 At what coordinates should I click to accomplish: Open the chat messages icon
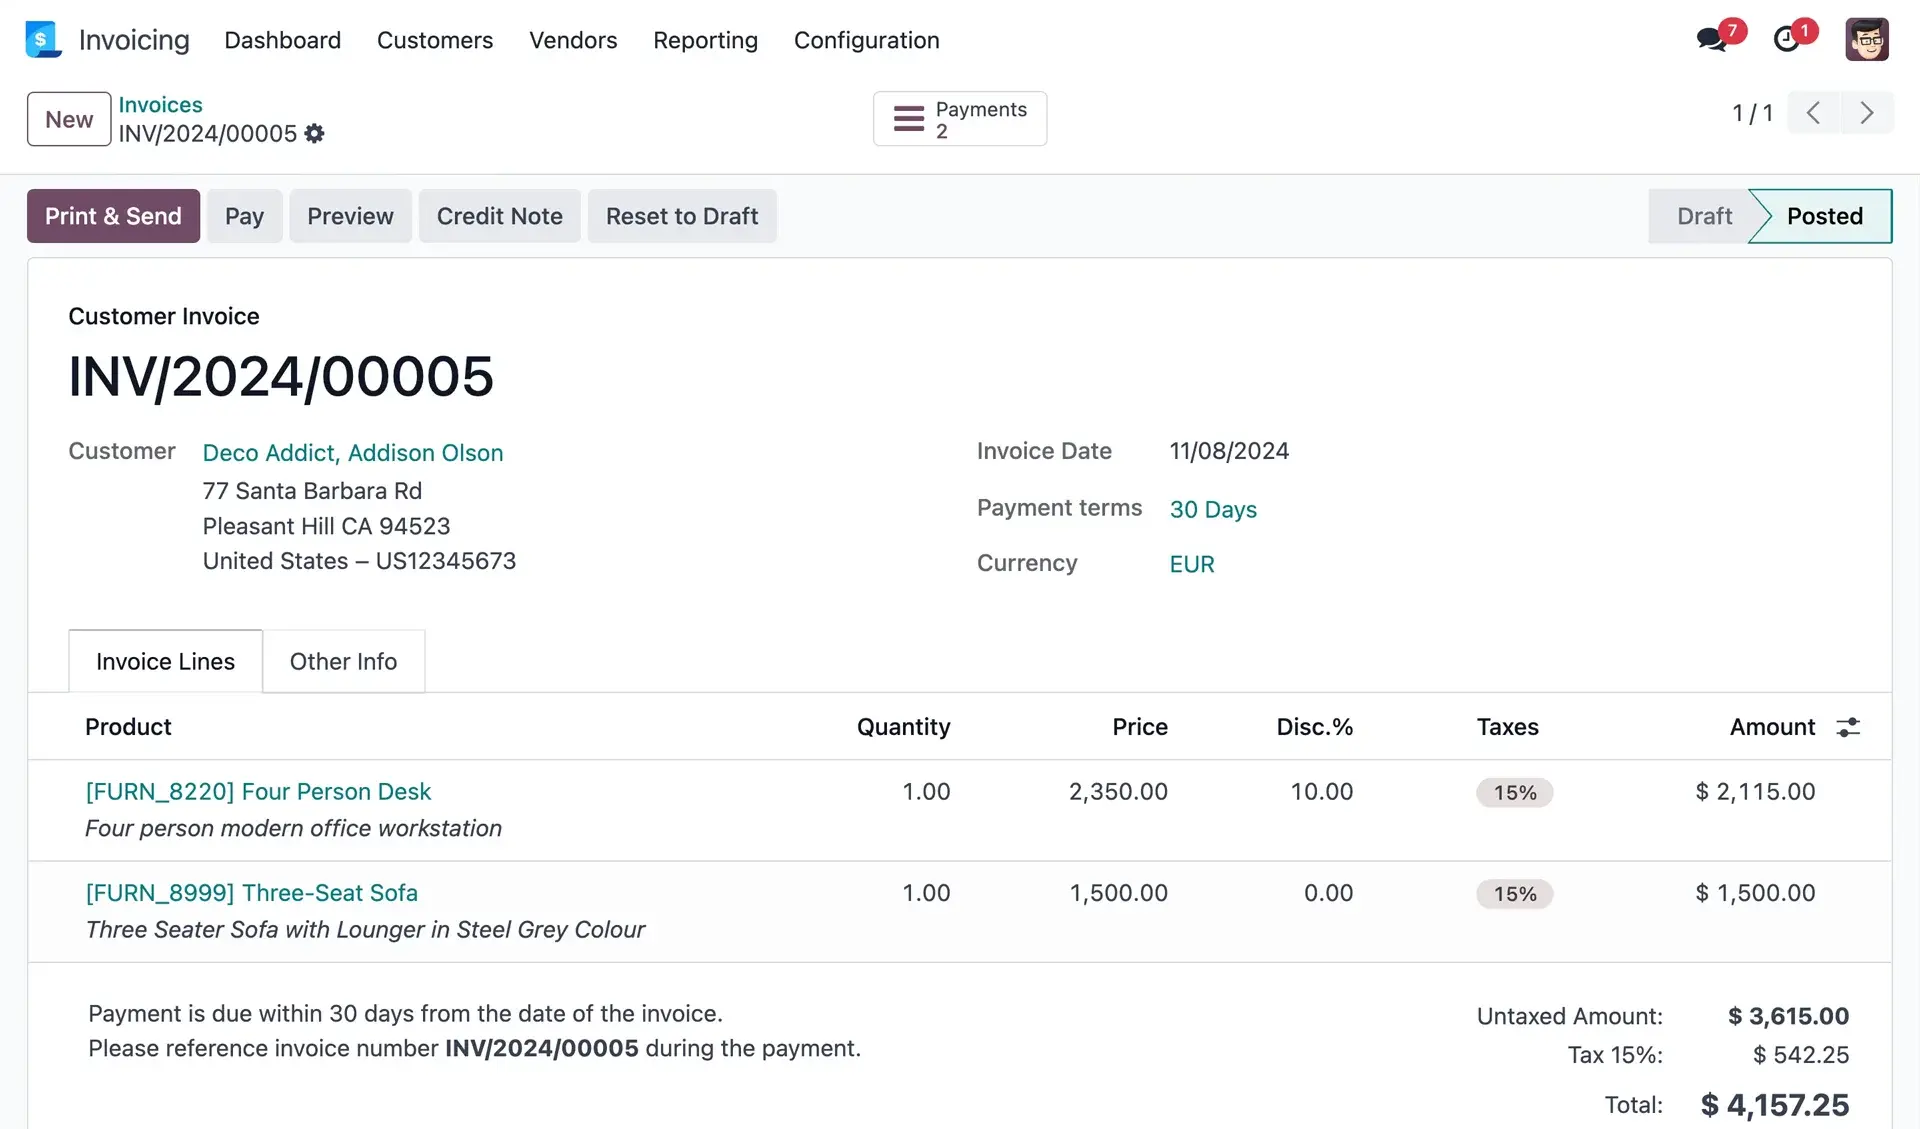1712,40
